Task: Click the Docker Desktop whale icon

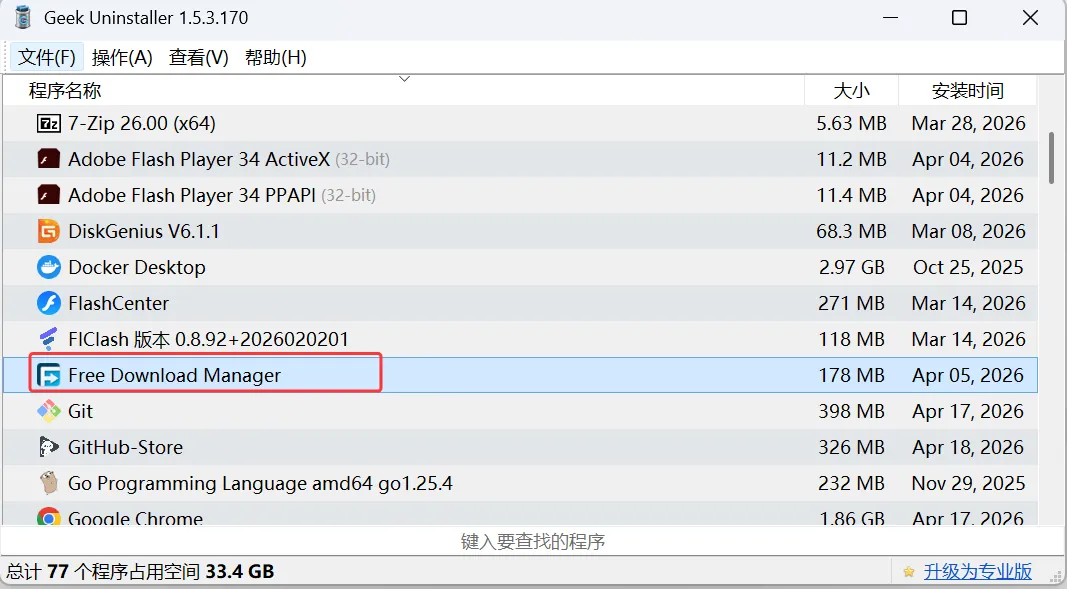Action: pyautogui.click(x=48, y=267)
